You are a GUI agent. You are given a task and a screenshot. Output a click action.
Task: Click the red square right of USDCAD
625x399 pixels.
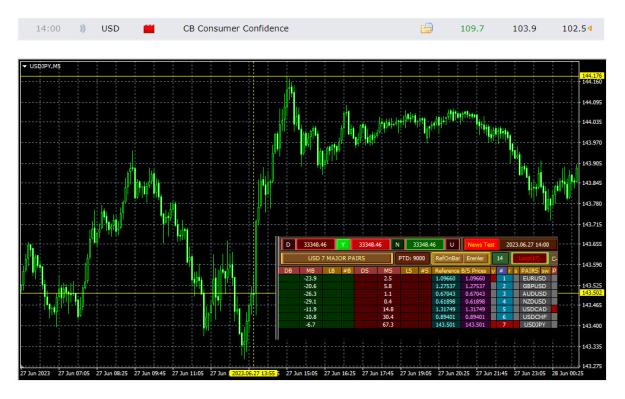(x=554, y=309)
